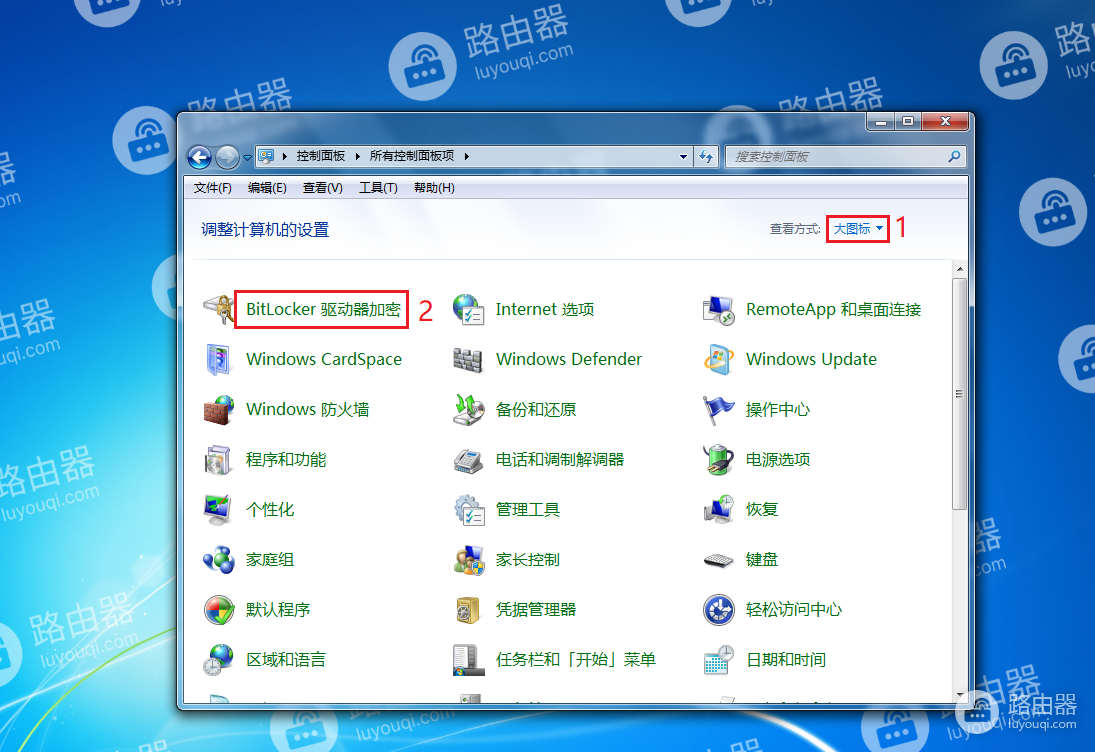This screenshot has height=752, width=1095.
Task: Click the 所有控制面板项 breadcrumb segment
Action: pyautogui.click(x=412, y=156)
